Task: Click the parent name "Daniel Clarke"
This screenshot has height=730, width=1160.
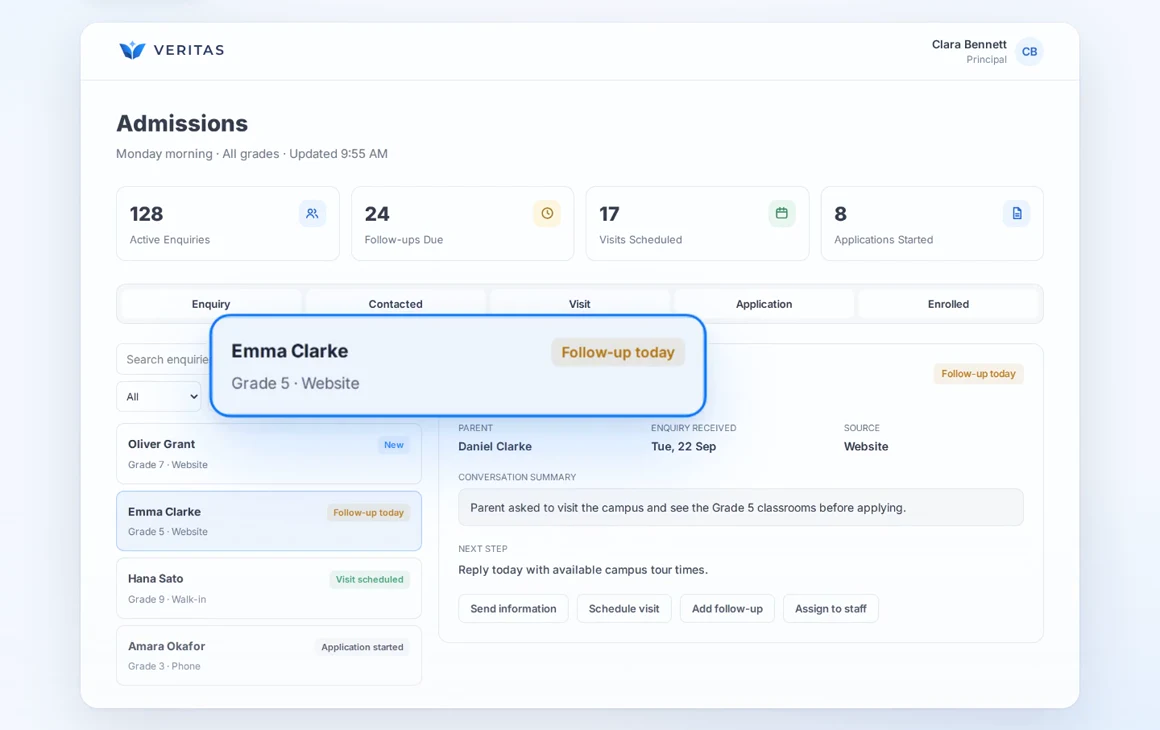Action: coord(495,447)
